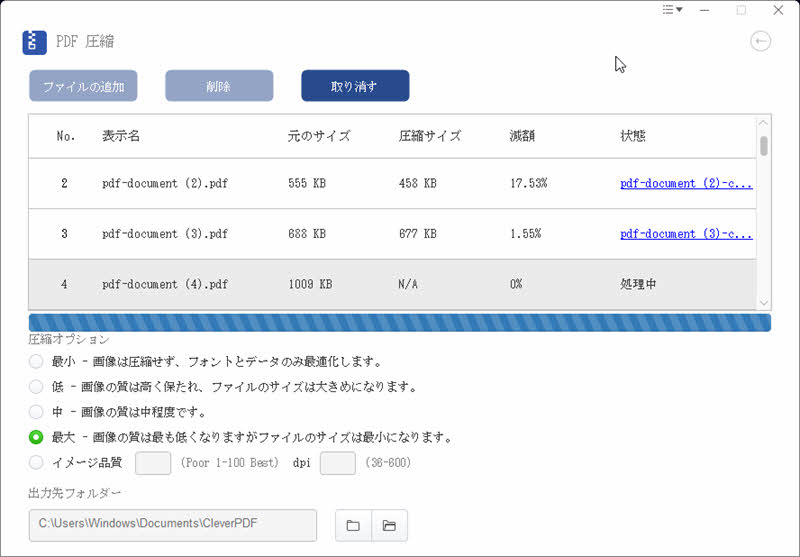Select the 最大 compression radio option
Screen dimensions: 800x557
36,437
